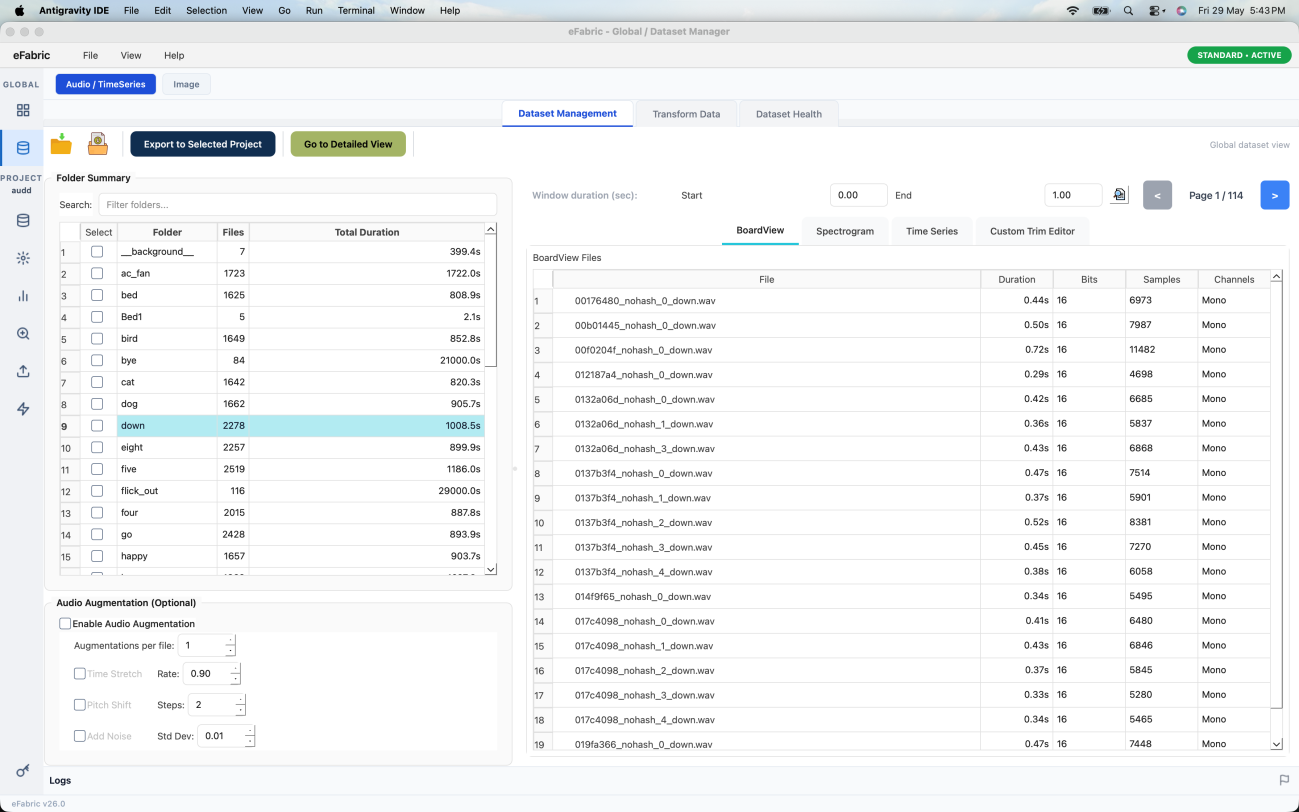This screenshot has height=812, width=1299.
Task: Open the Apple menu
Action: (19, 10)
